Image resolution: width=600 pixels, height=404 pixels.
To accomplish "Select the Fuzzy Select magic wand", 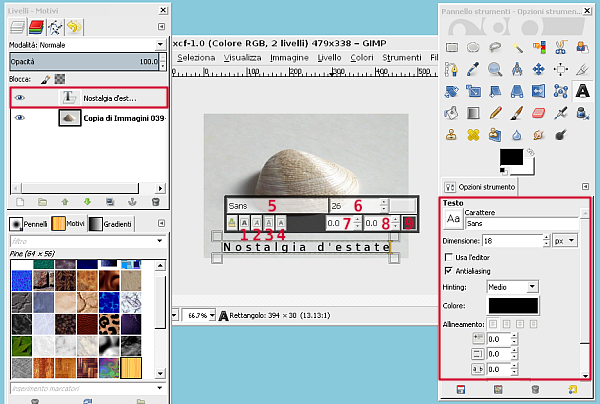I will (518, 47).
